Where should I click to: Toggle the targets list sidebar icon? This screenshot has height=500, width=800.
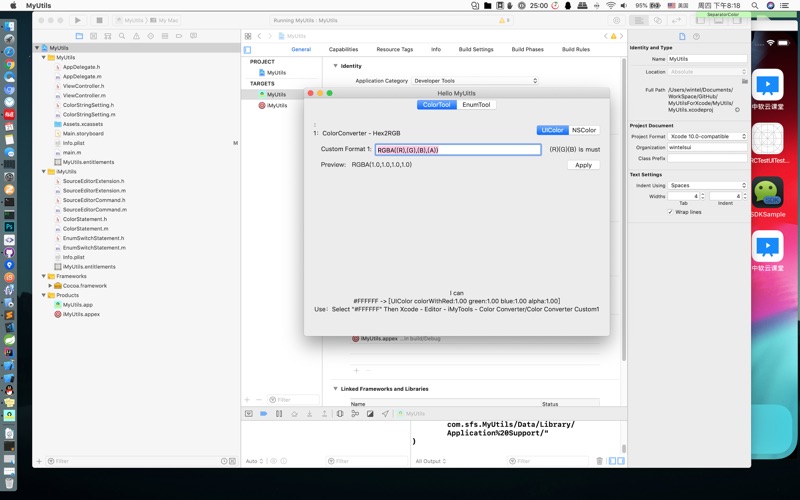(247, 49)
